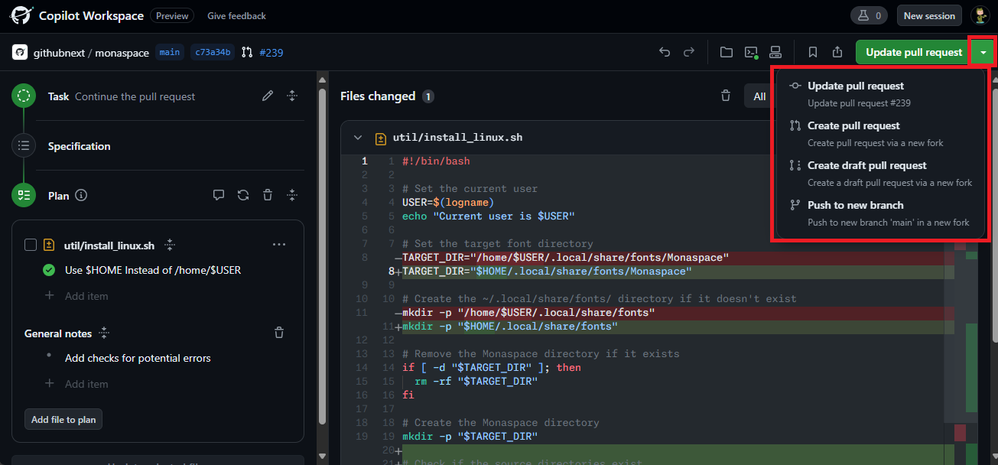The image size is (998, 465).
Task: Delete the plan with its trash icon
Action: (x=268, y=195)
